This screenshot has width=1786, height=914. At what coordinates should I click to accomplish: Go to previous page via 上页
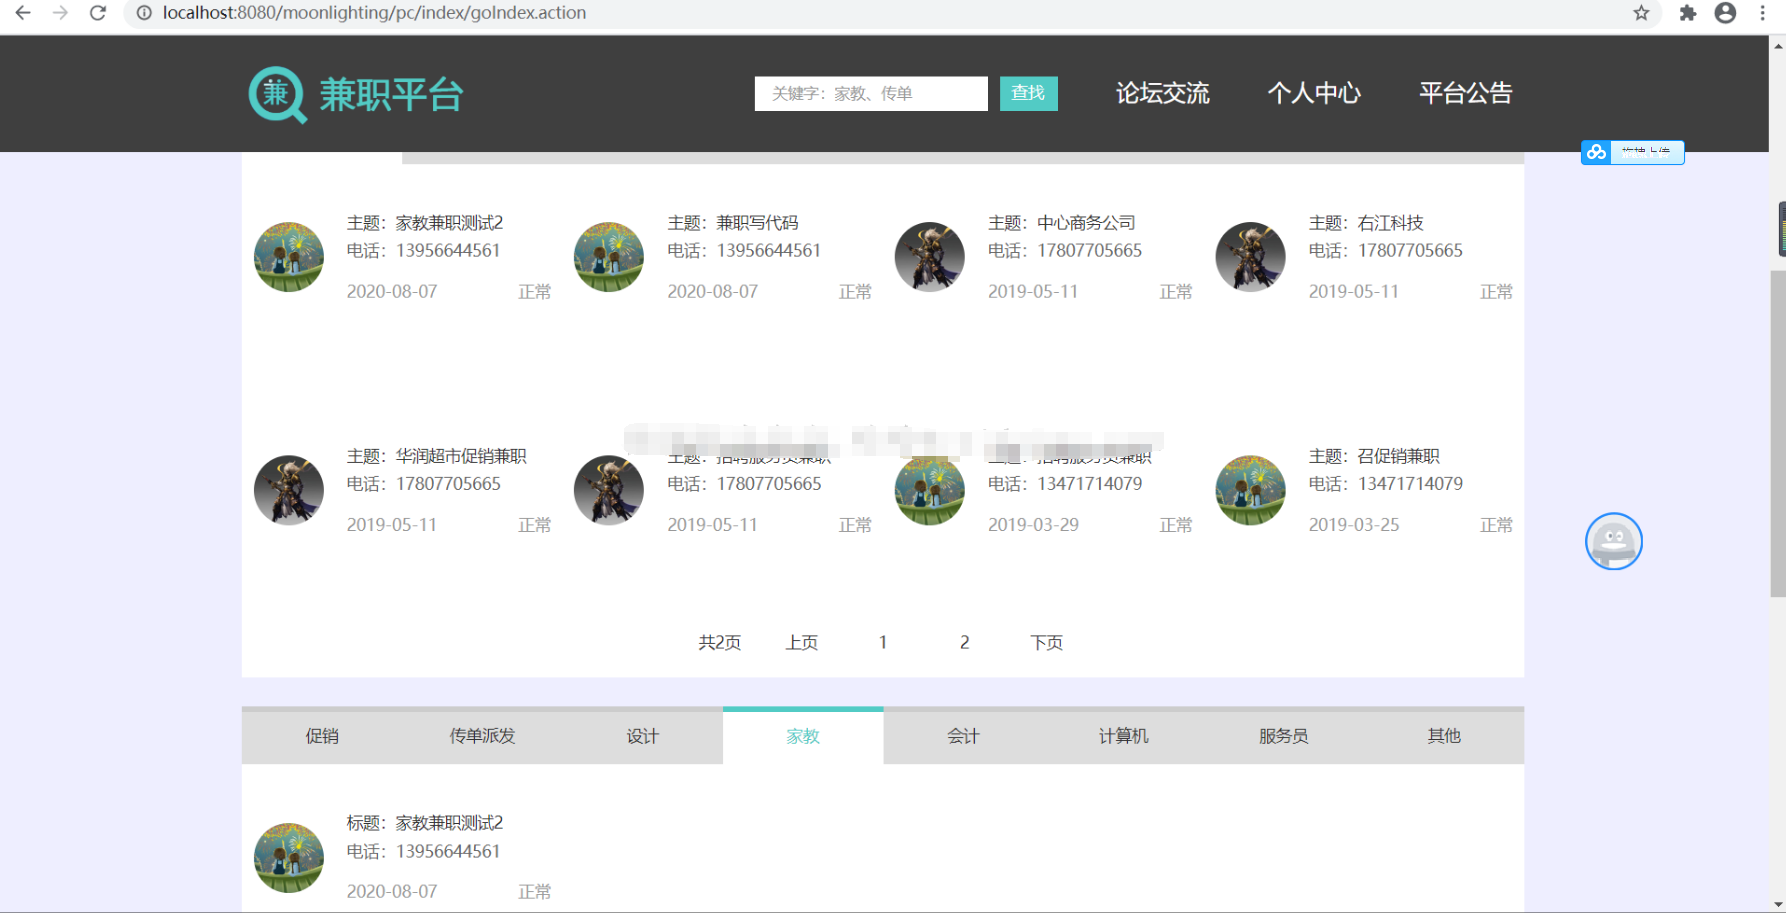tap(802, 642)
